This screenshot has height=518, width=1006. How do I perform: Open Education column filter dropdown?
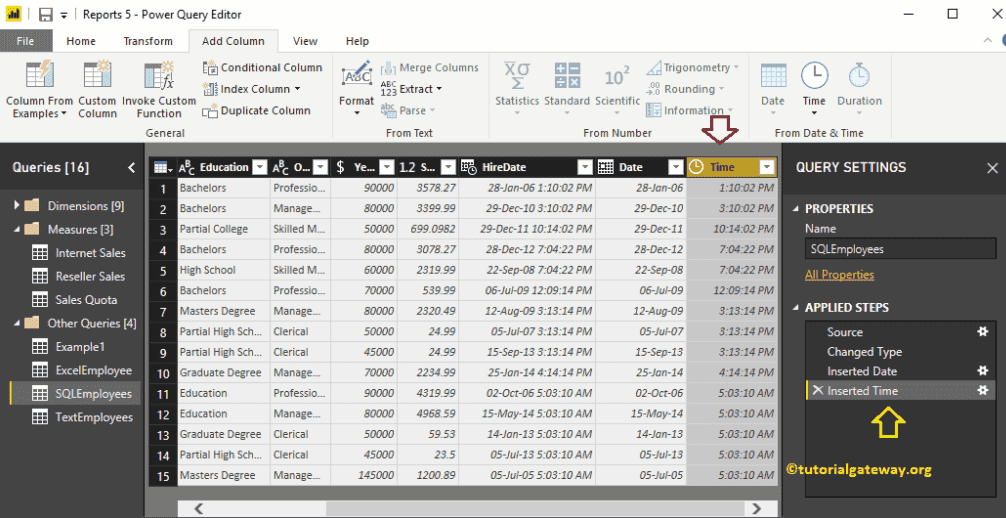259,168
